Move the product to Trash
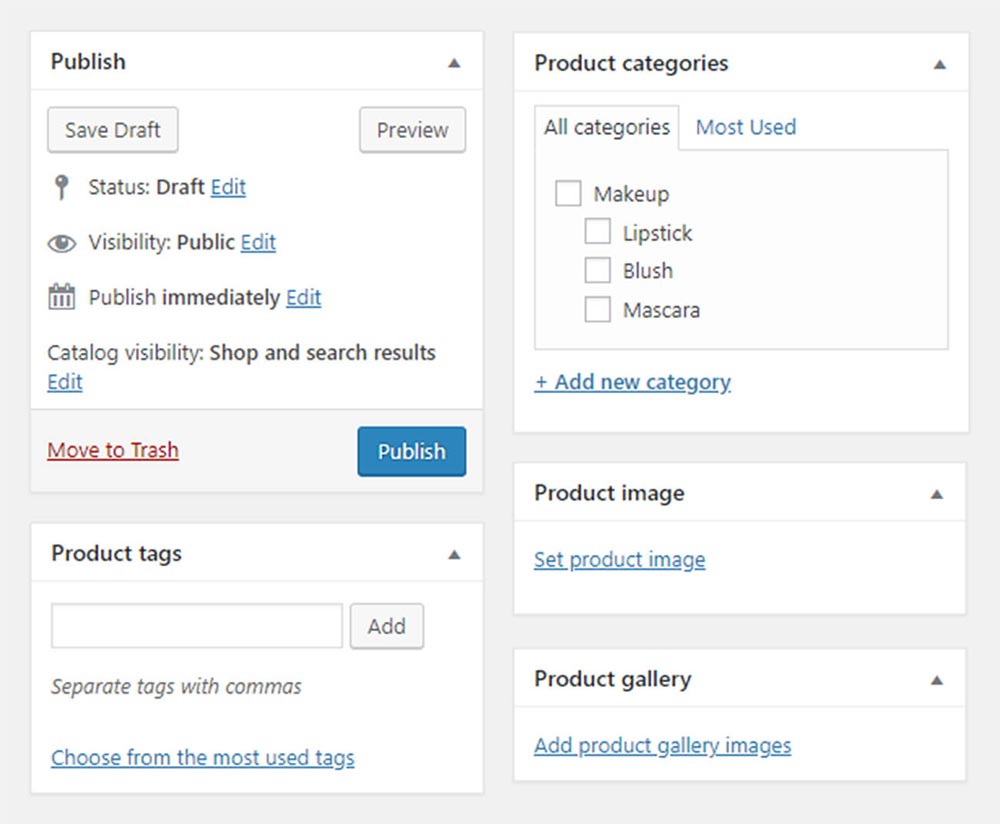This screenshot has width=1000, height=824. click(x=113, y=450)
